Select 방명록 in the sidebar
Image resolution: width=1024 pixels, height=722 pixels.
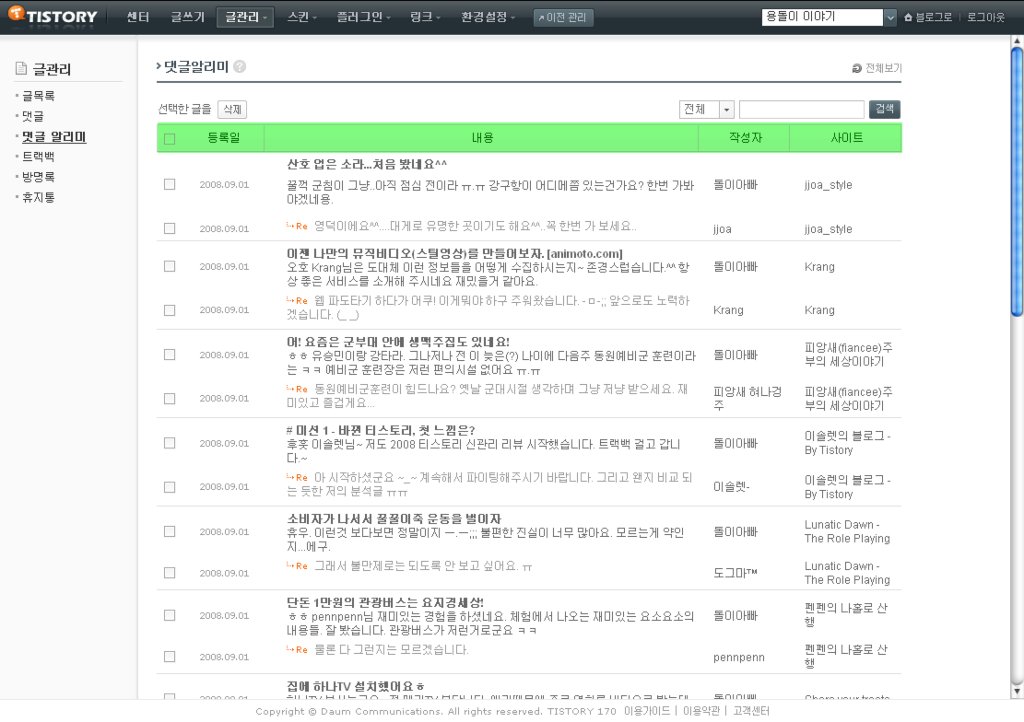click(38, 177)
